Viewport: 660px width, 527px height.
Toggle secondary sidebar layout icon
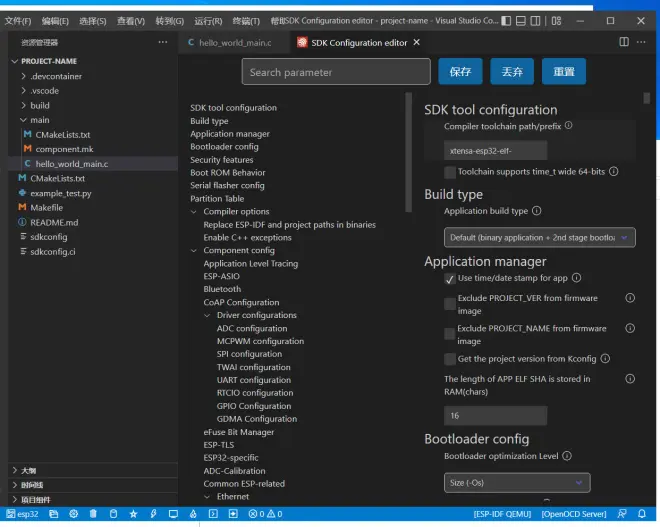(535, 21)
